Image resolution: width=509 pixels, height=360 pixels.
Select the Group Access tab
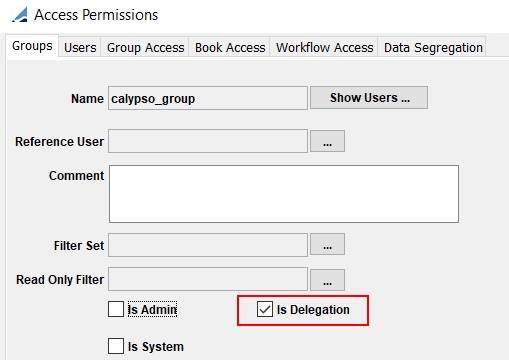[145, 47]
